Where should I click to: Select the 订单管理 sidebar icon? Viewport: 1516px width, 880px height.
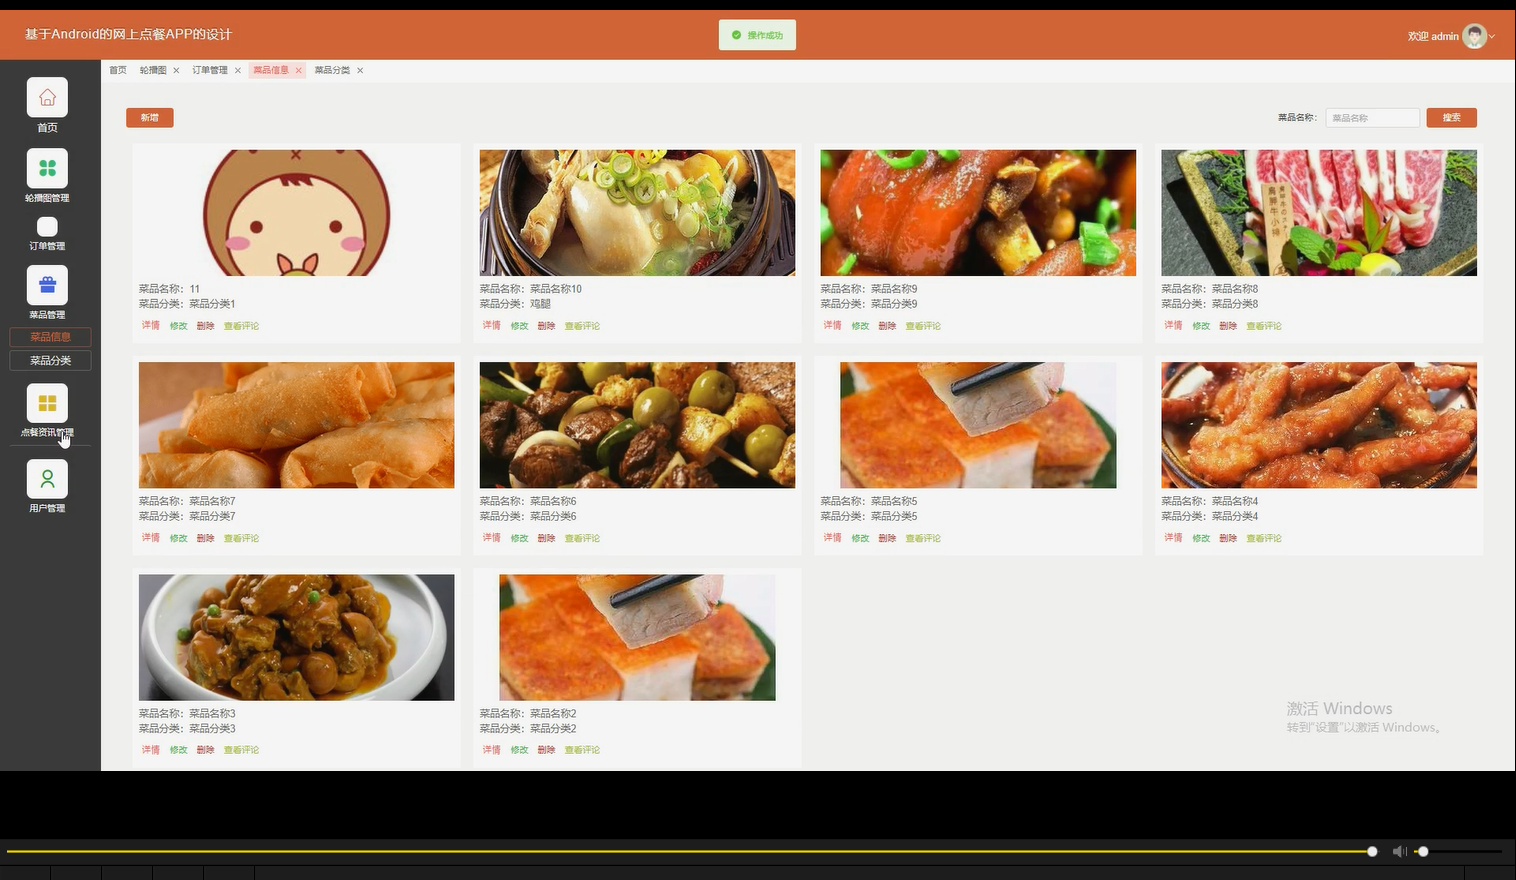click(47, 227)
